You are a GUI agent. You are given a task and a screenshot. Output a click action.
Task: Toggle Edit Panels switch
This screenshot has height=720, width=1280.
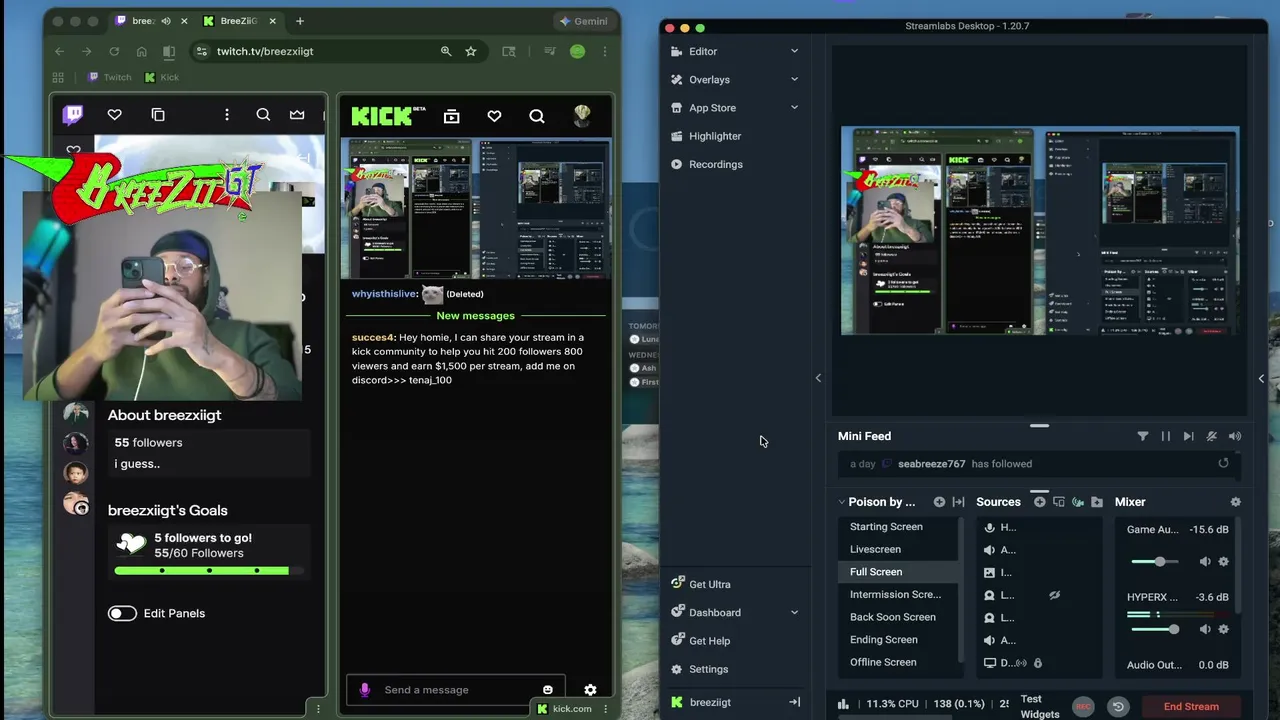[x=122, y=613]
